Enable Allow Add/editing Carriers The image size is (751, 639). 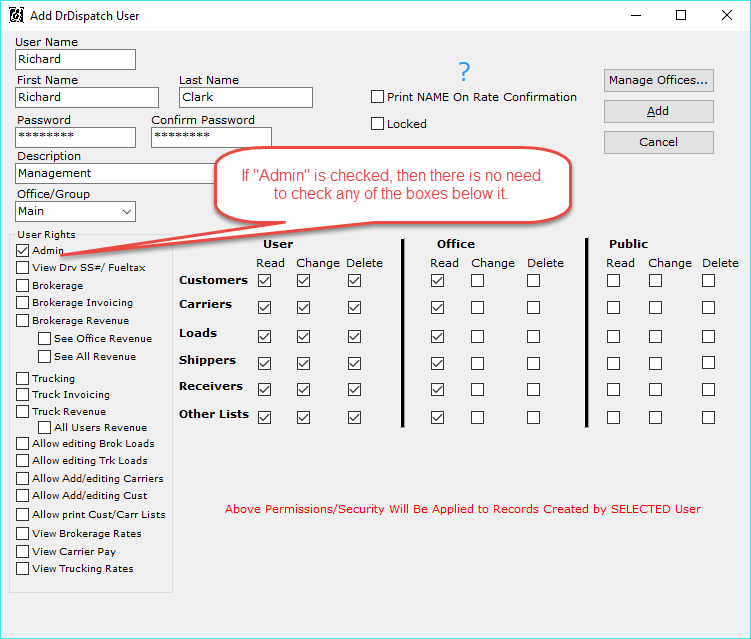(x=23, y=479)
